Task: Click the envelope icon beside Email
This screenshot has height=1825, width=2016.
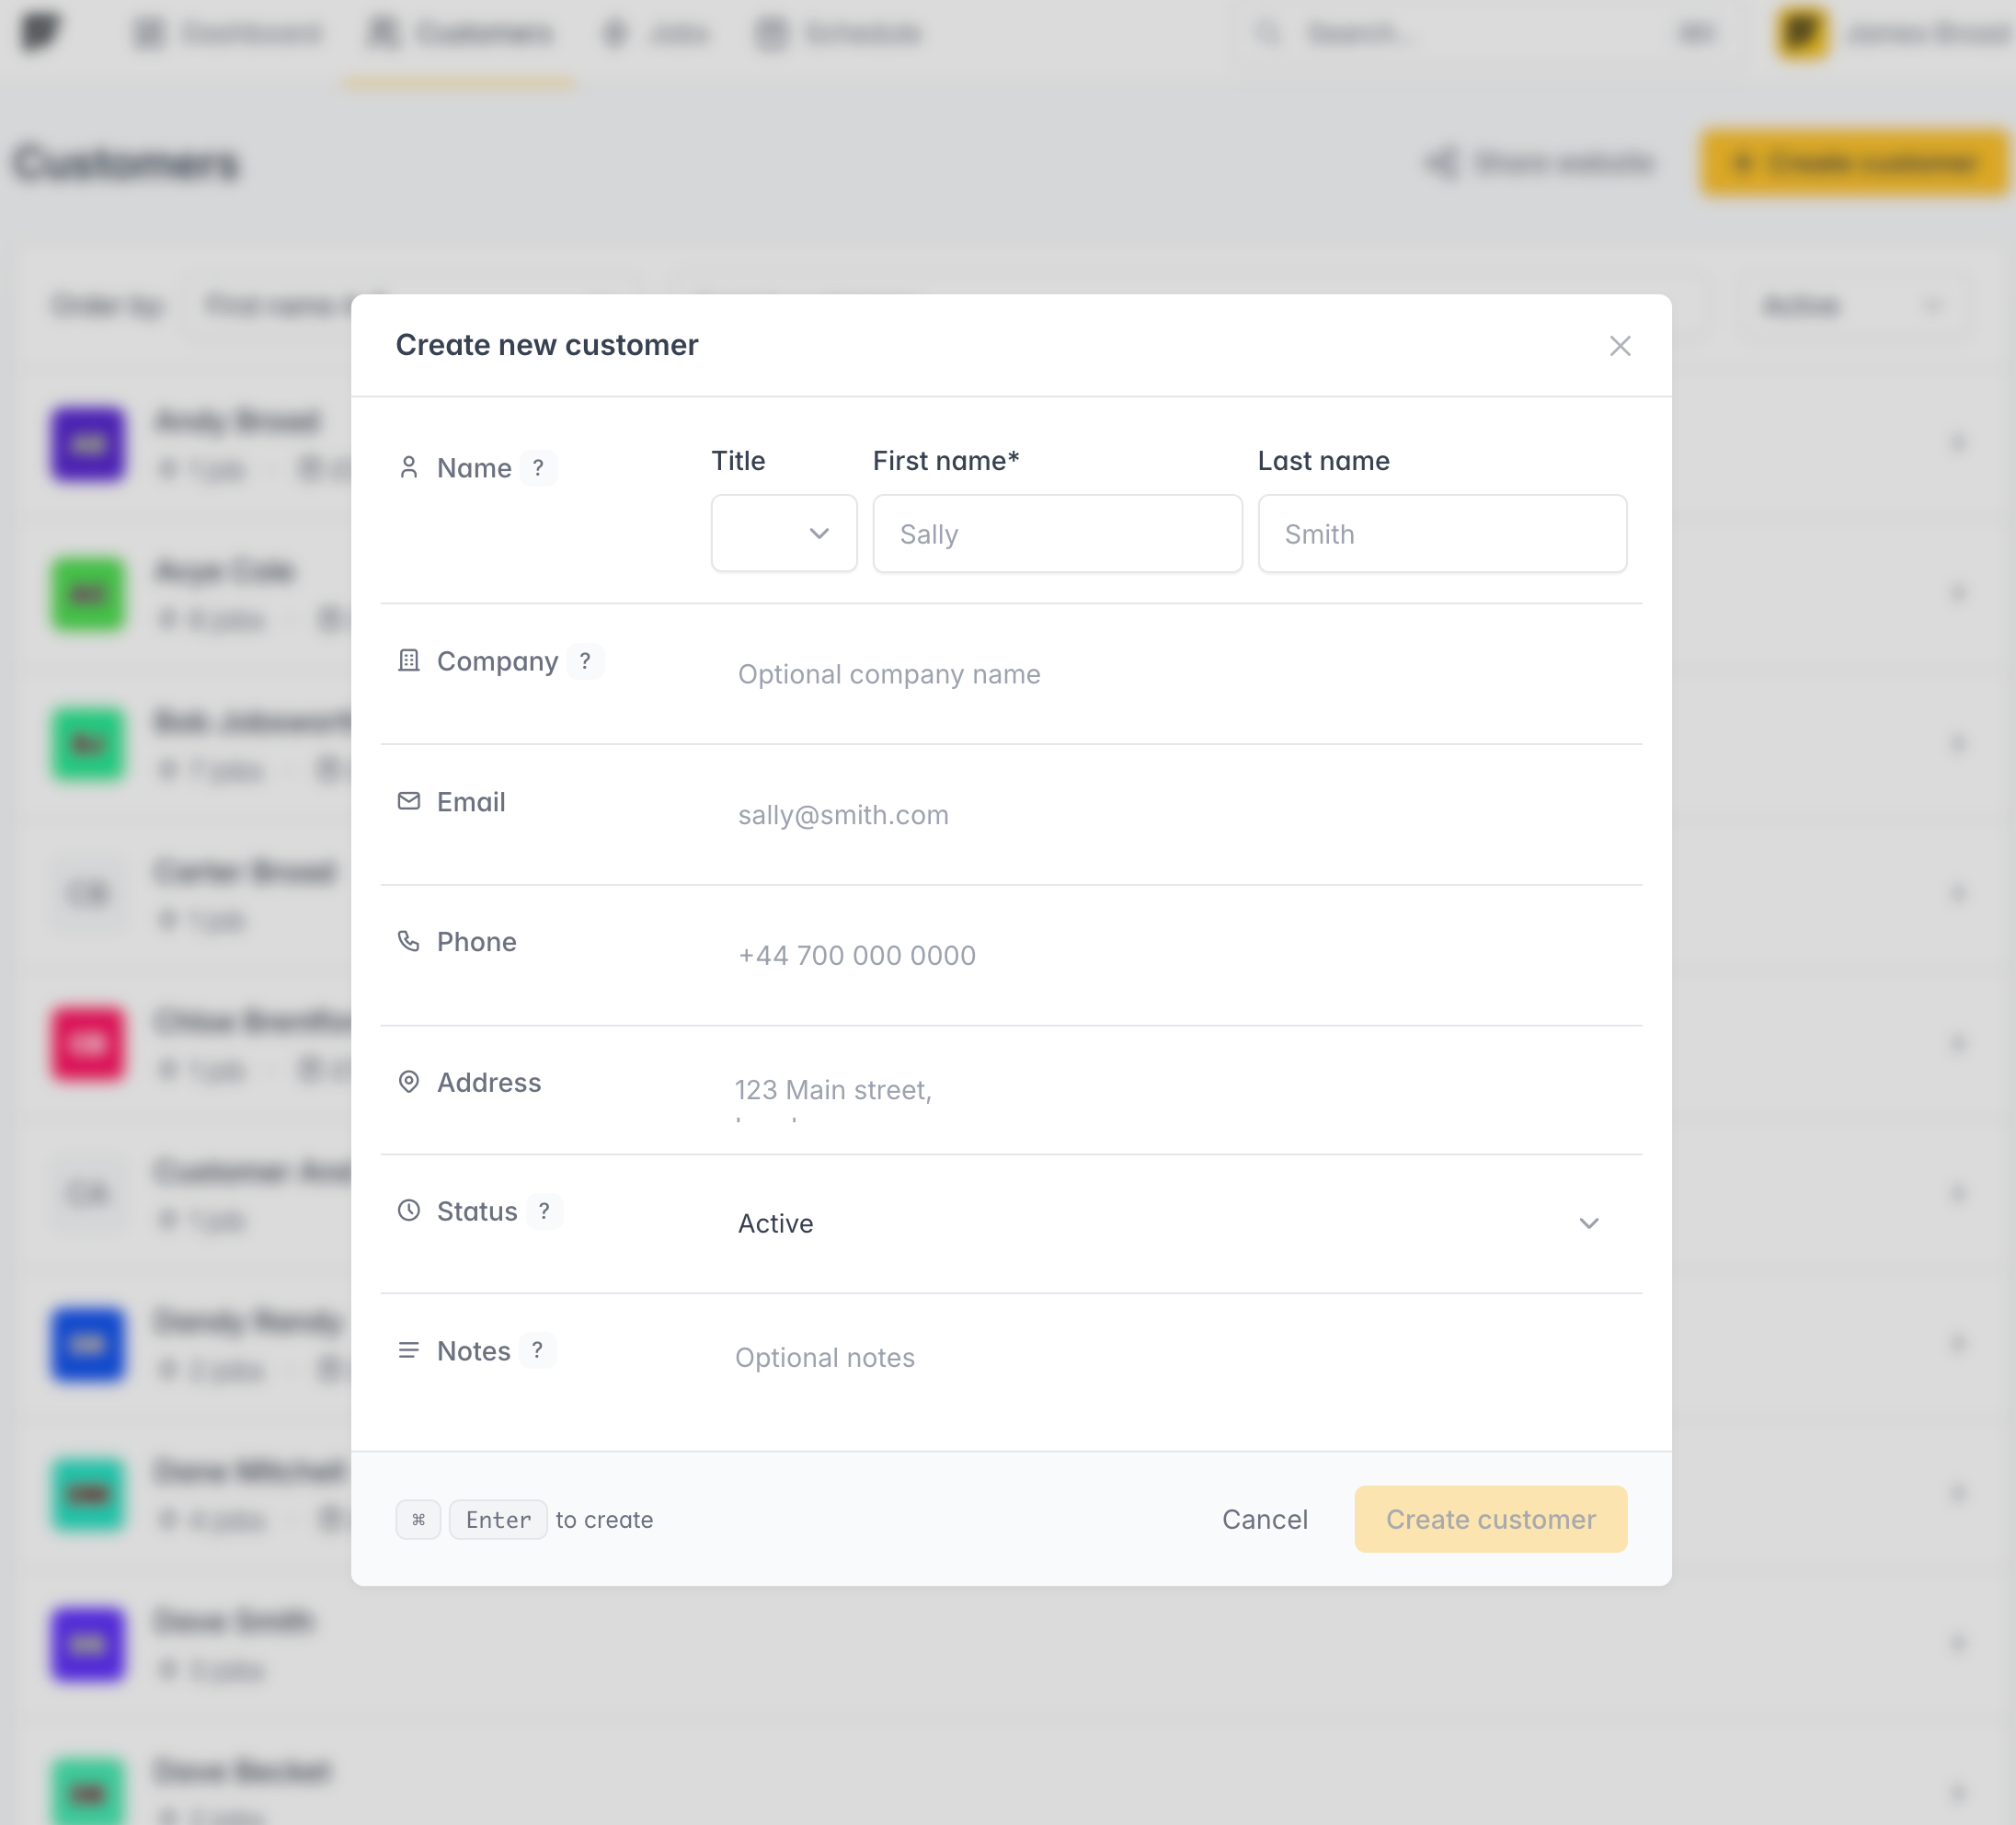Action: (x=409, y=801)
